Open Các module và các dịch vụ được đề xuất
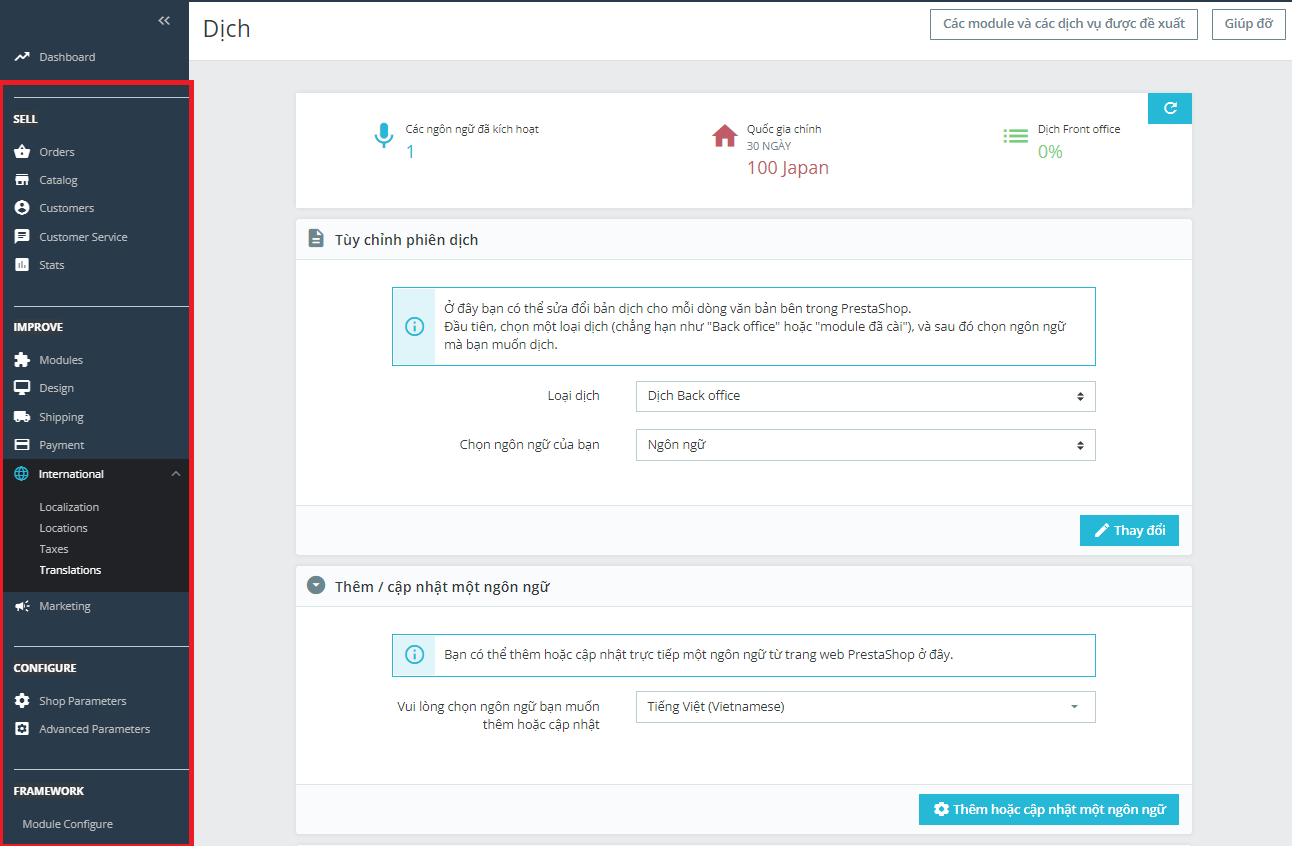The image size is (1292, 846). (1064, 24)
